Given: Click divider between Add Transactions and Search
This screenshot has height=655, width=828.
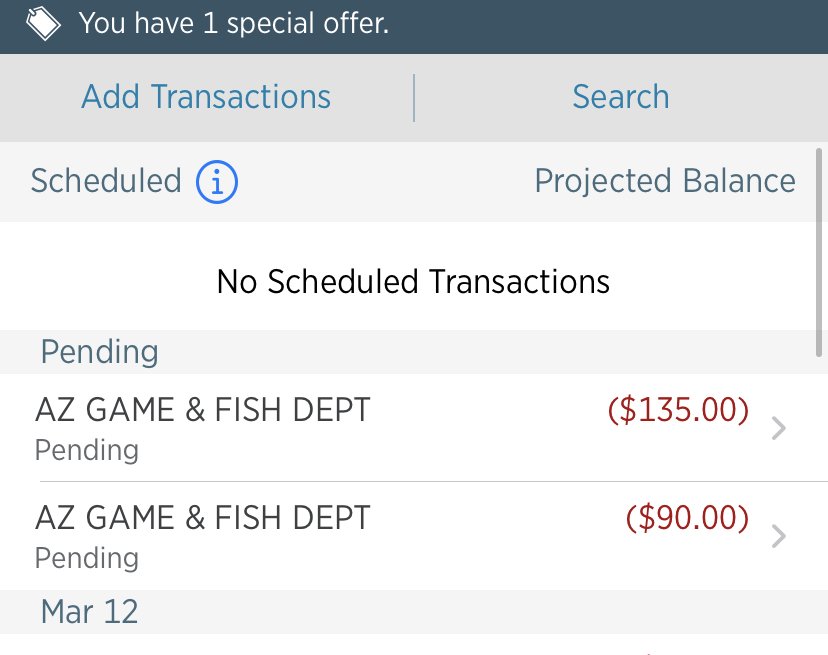Looking at the screenshot, I should point(414,98).
